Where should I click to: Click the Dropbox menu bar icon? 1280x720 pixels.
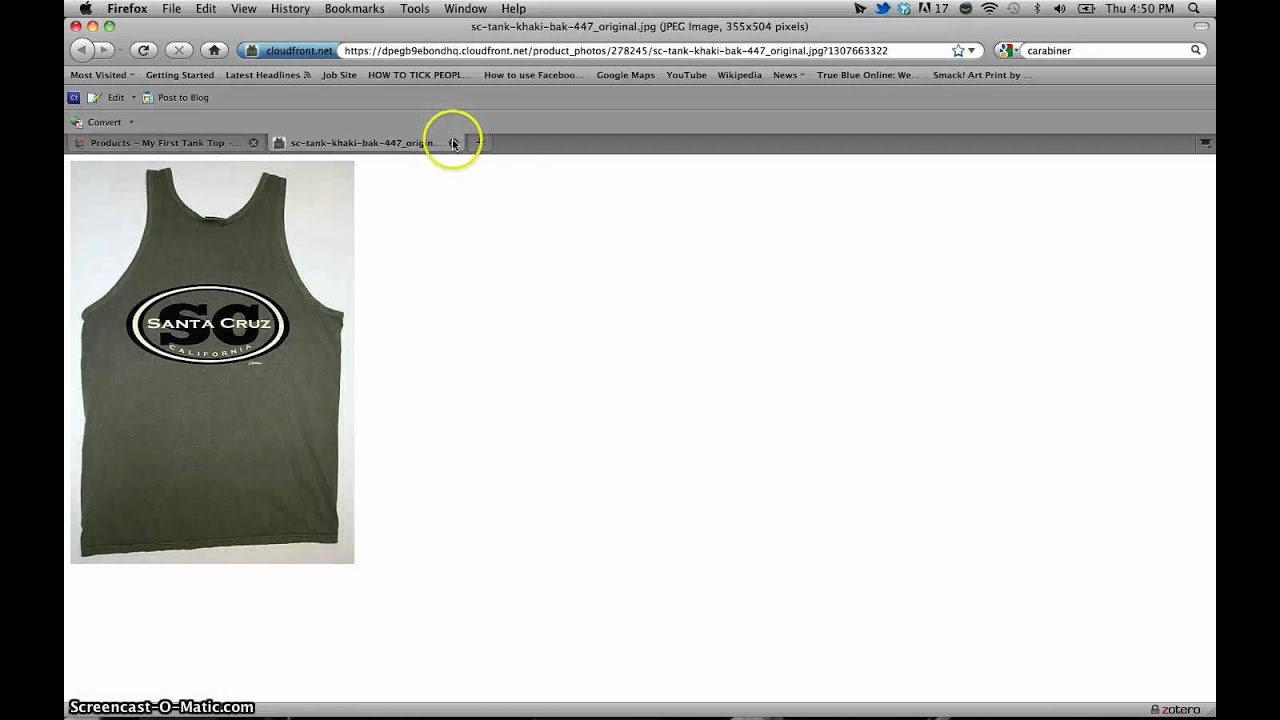(904, 8)
